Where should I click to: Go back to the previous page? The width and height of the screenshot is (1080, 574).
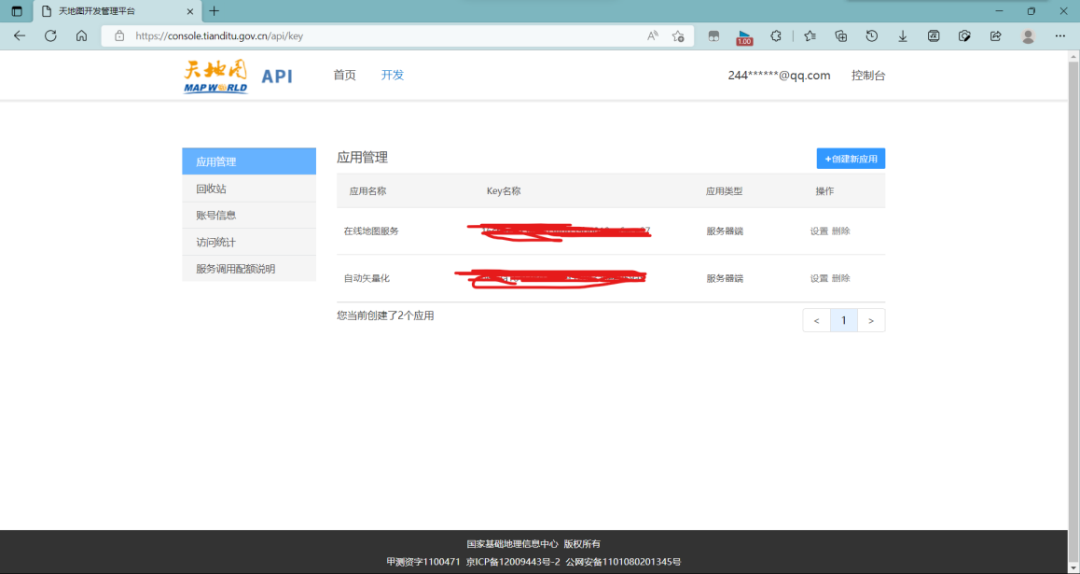click(x=19, y=36)
